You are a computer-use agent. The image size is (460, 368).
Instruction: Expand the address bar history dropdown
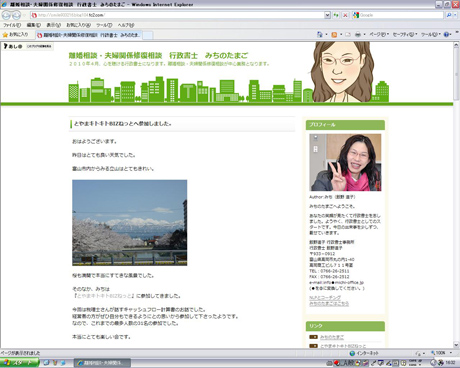pyautogui.click(x=327, y=15)
